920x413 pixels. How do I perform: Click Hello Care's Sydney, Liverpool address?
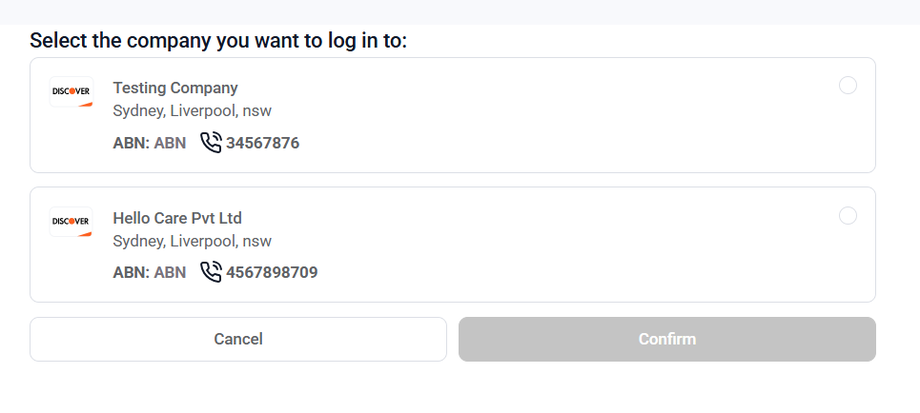click(192, 241)
